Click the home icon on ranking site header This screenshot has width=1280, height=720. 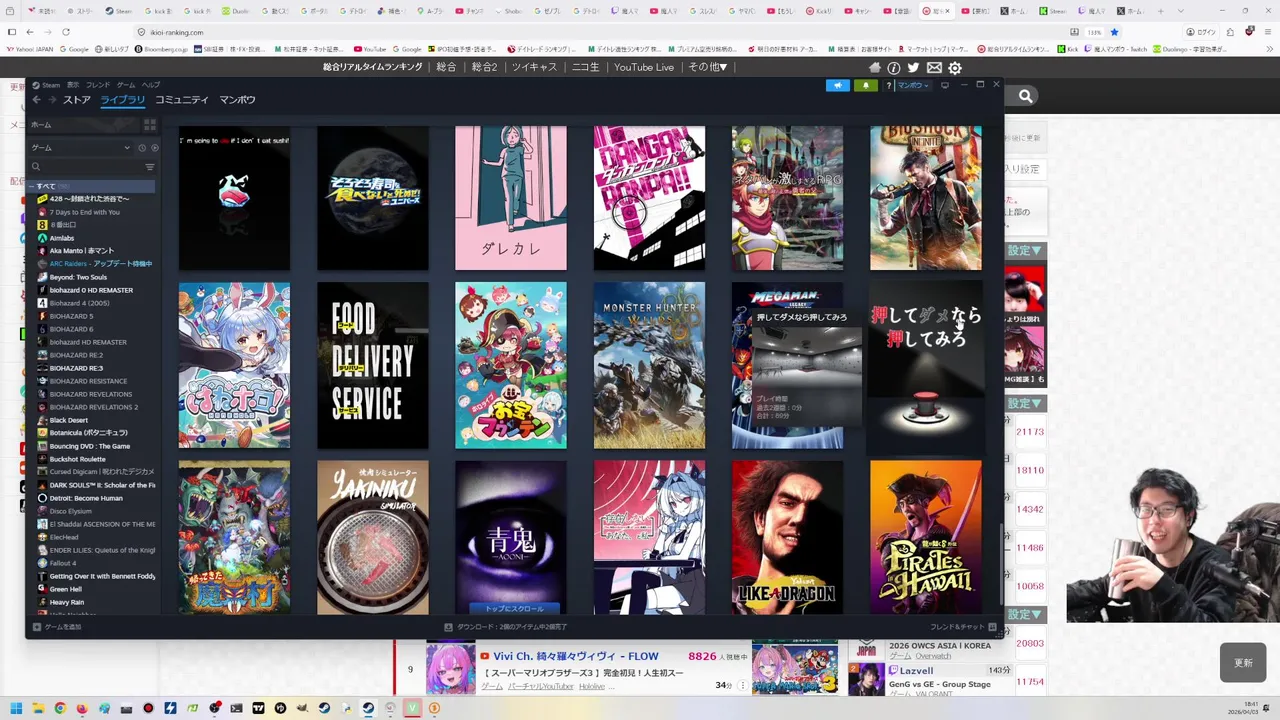pyautogui.click(x=875, y=68)
